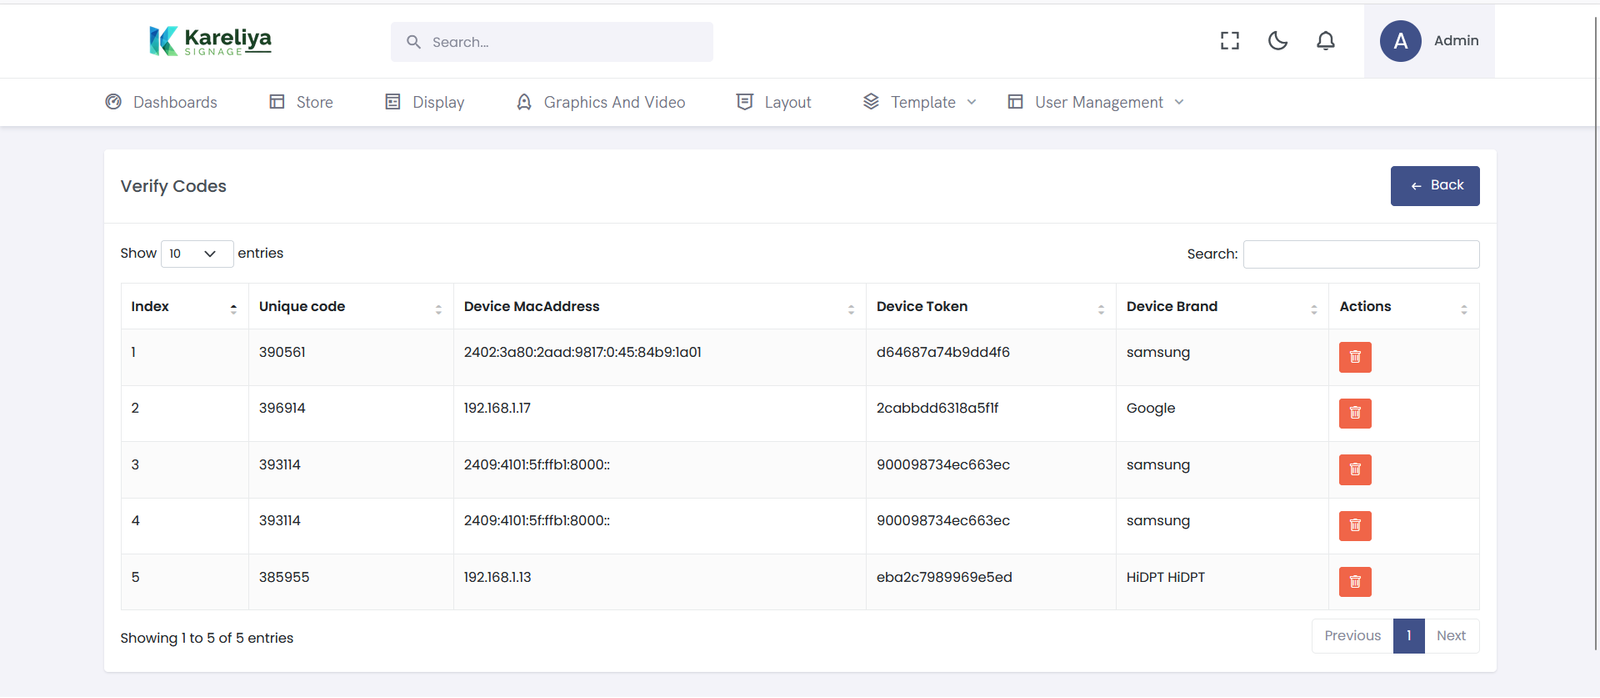This screenshot has height=698, width=1600.
Task: Delete row with index 3
Action: click(x=1355, y=469)
